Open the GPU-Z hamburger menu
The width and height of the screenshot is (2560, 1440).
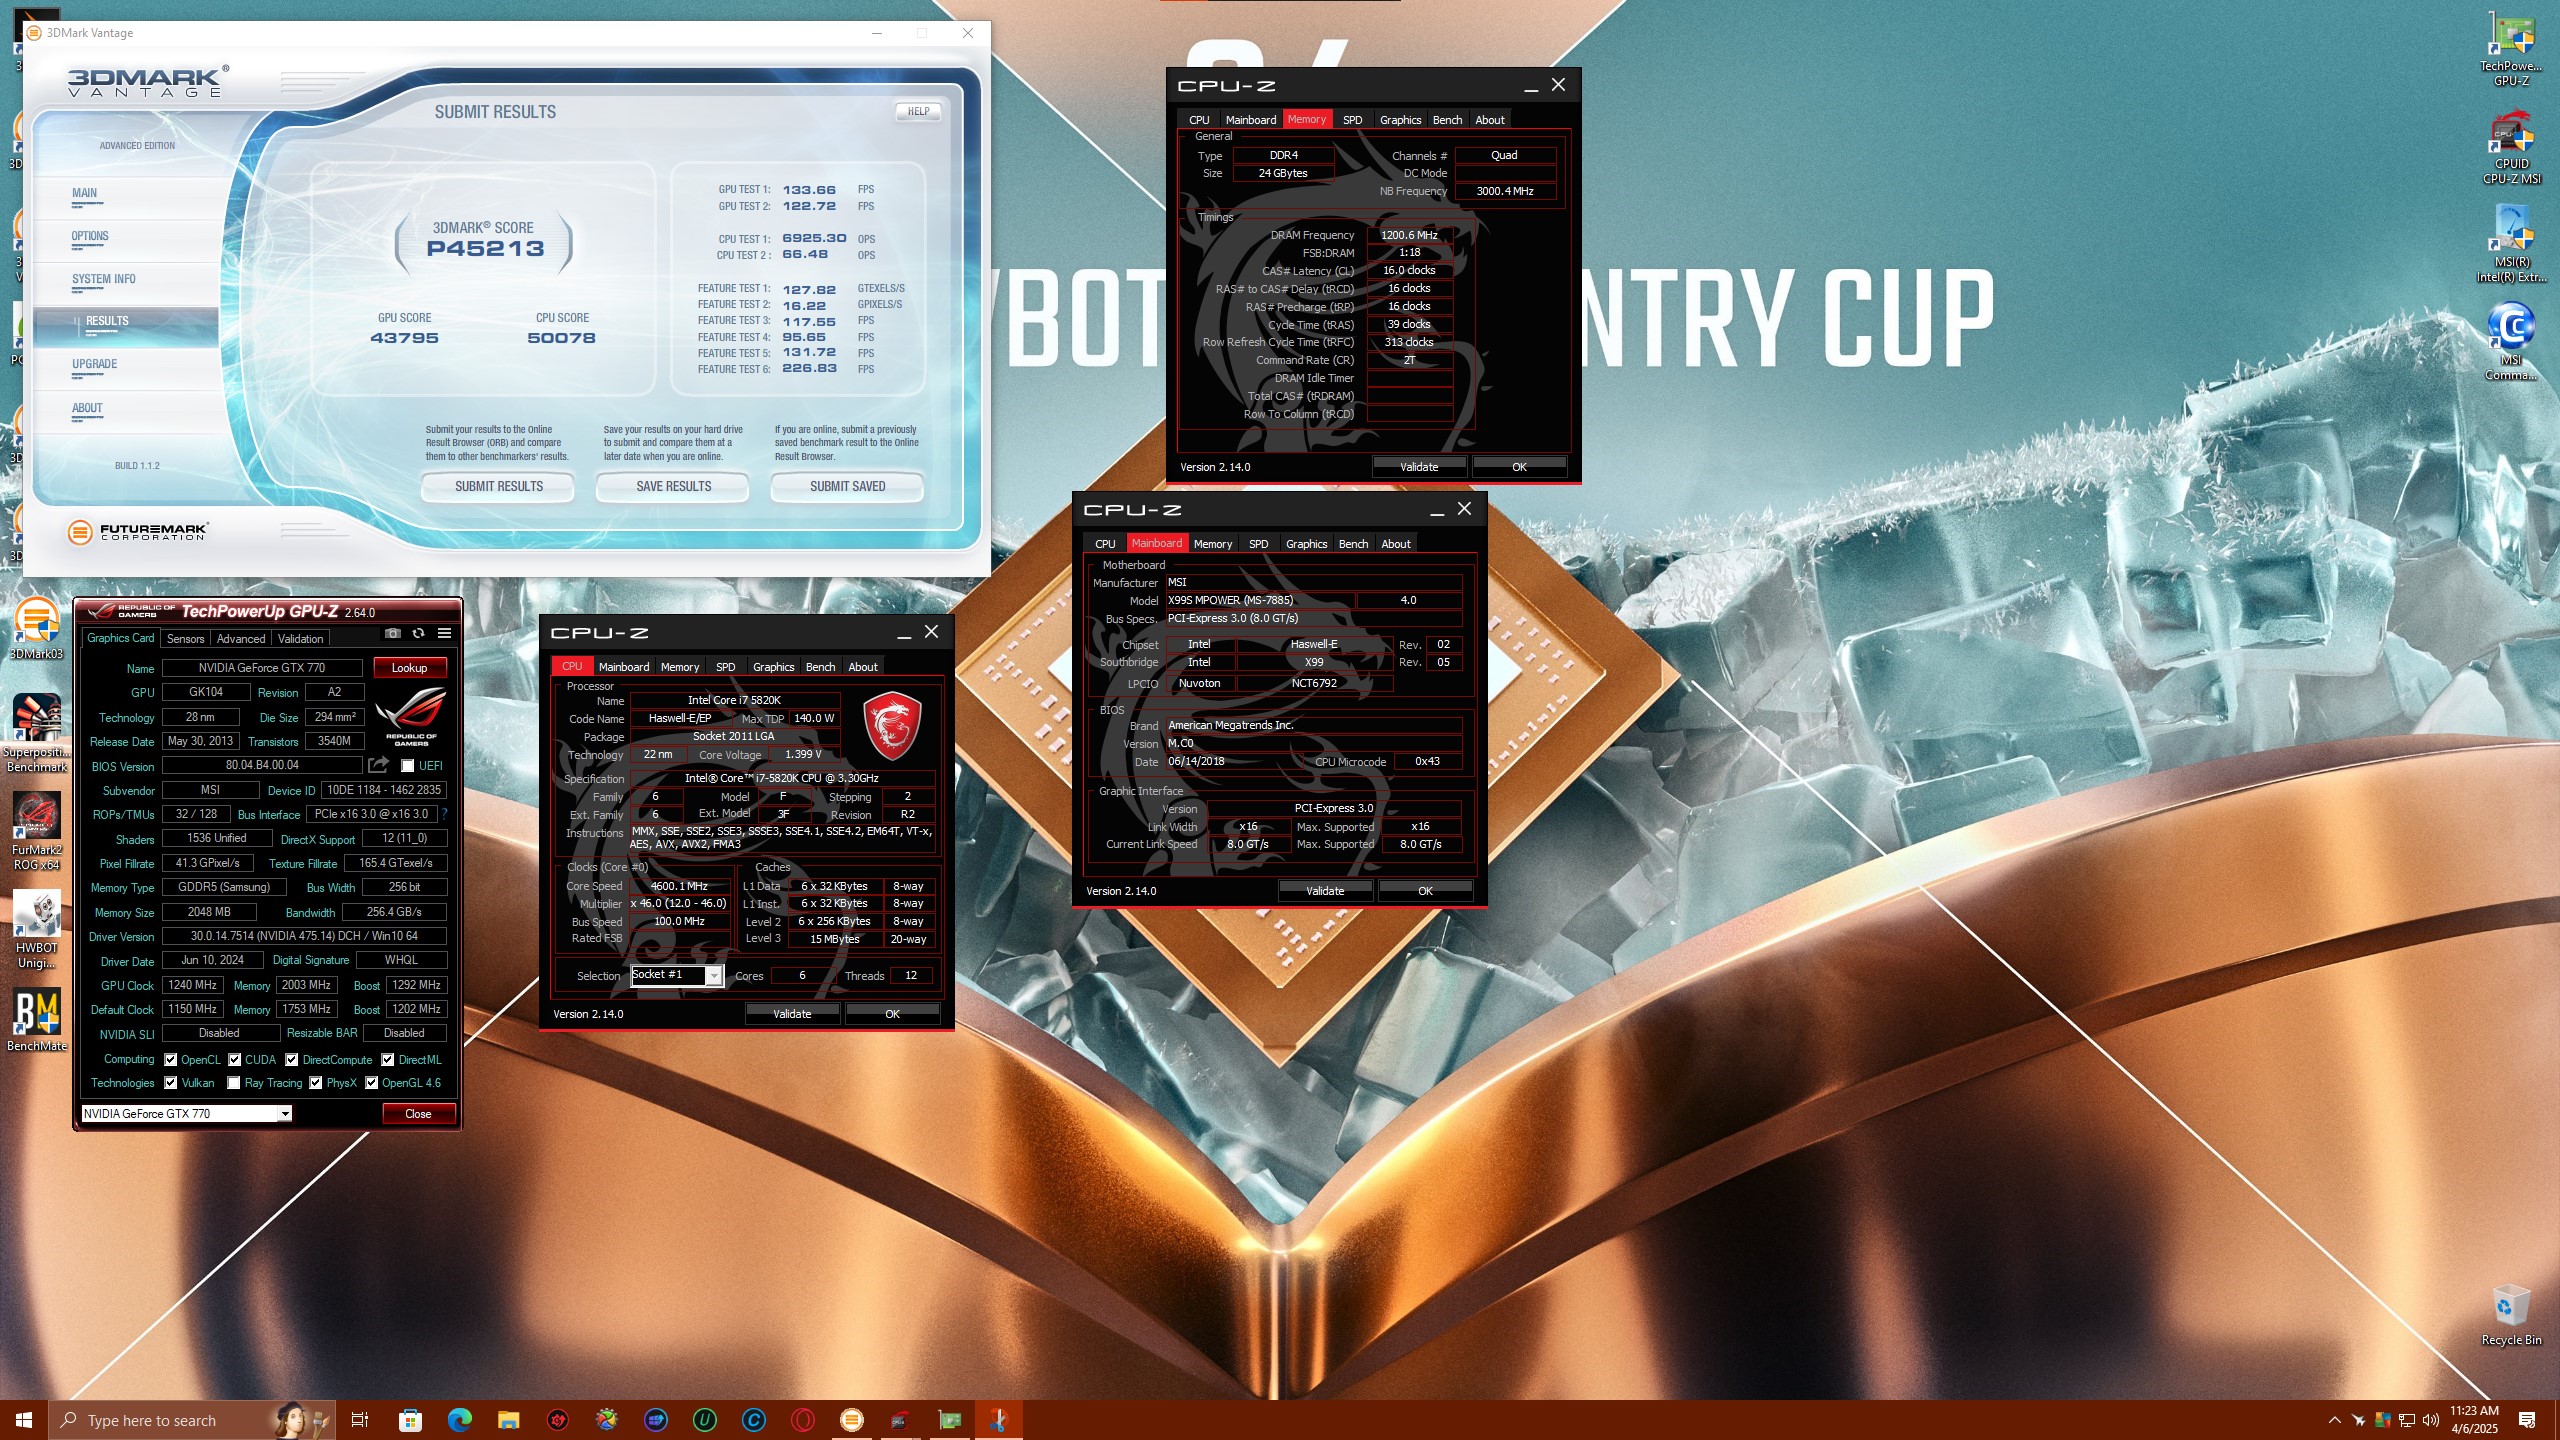444,633
